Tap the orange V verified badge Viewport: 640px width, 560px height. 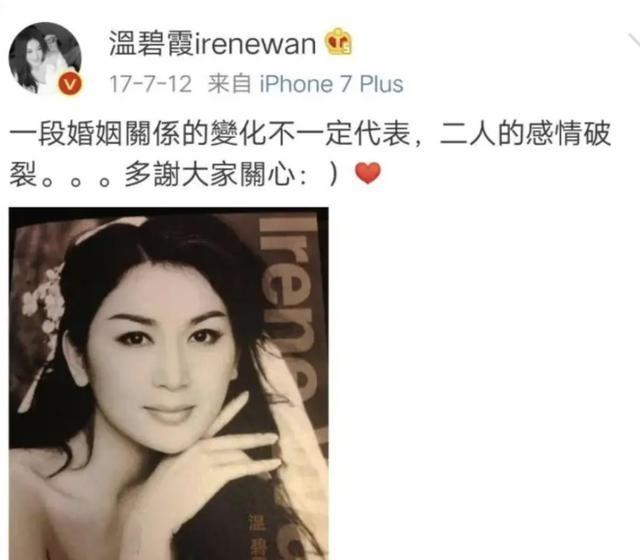[70, 84]
